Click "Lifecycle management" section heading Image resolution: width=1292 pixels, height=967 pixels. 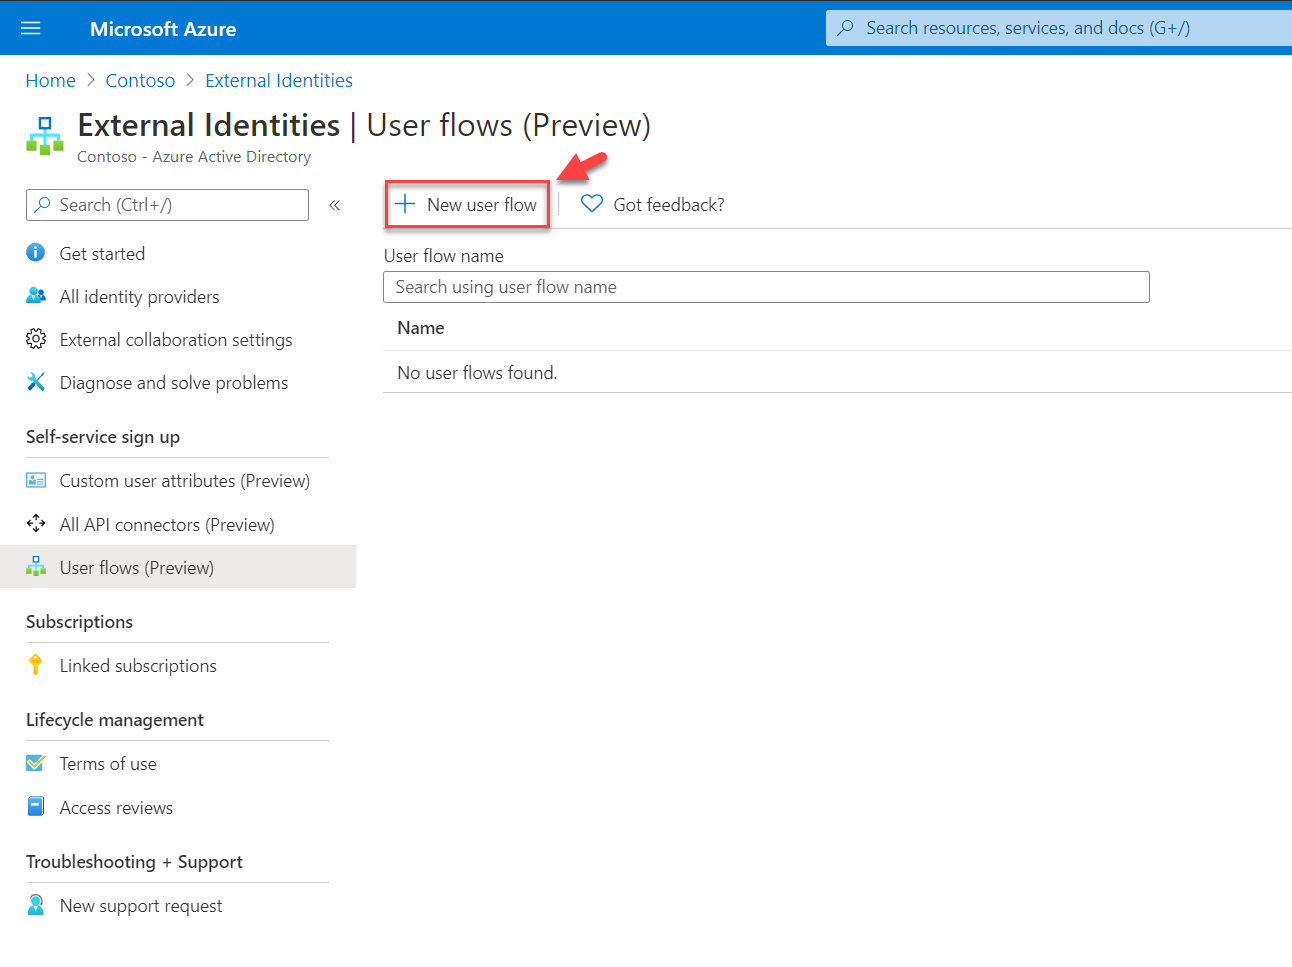tap(115, 720)
